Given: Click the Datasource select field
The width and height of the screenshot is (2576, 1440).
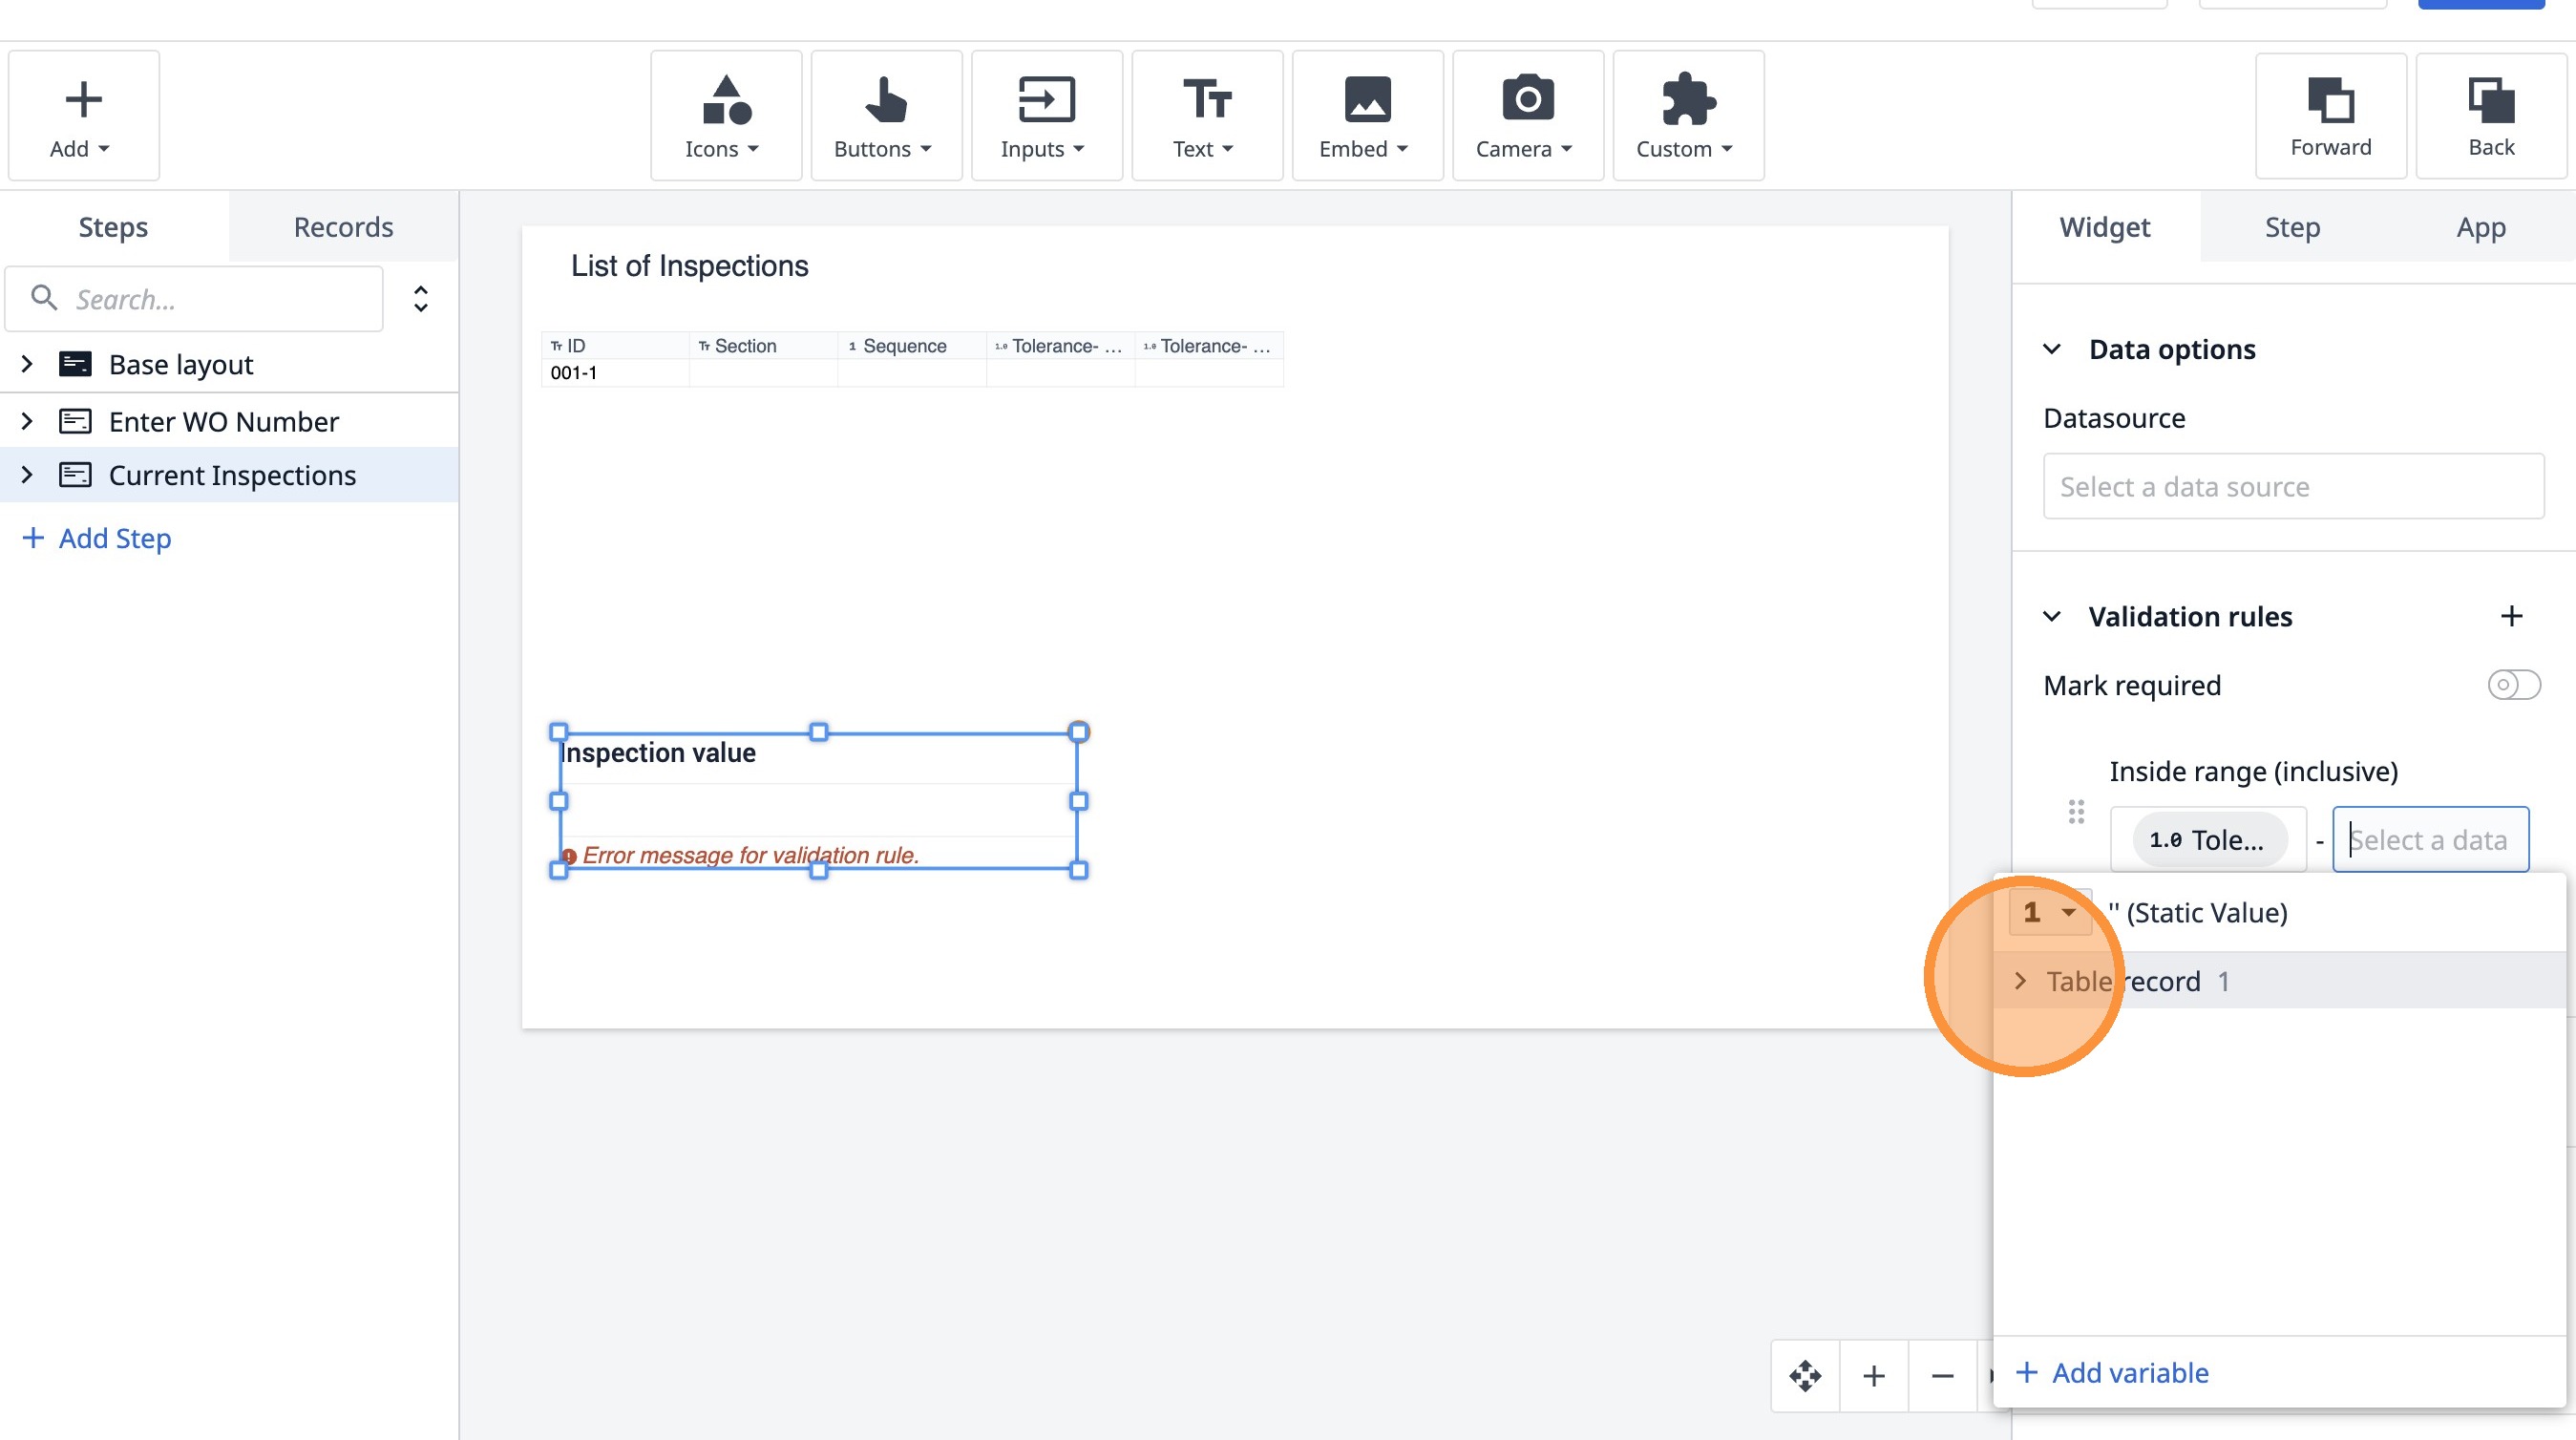Looking at the screenshot, I should pyautogui.click(x=2292, y=486).
